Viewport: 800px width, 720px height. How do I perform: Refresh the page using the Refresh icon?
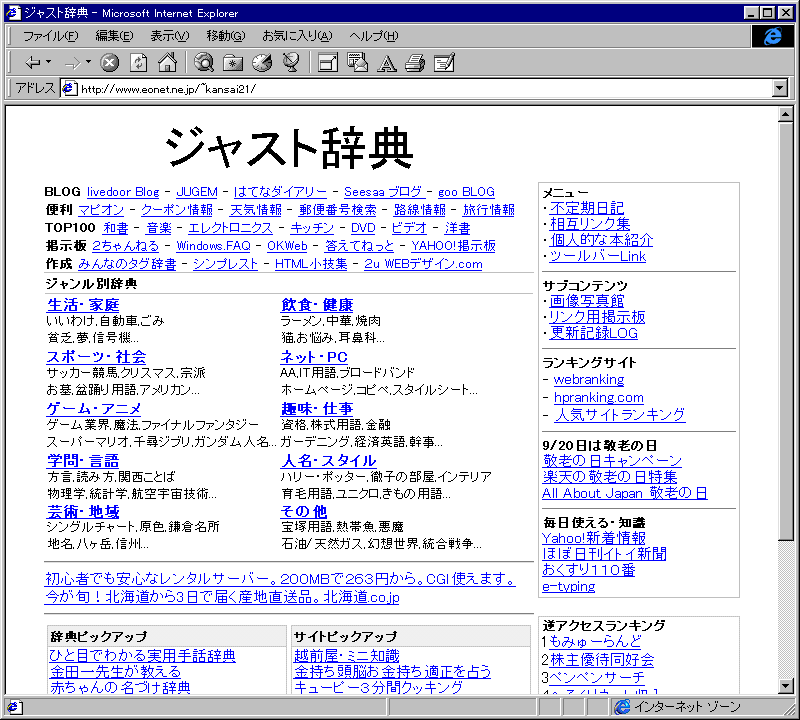pos(138,63)
